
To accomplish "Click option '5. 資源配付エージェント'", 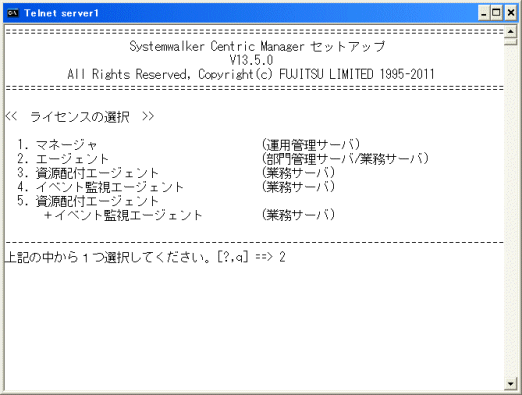I will click(88, 201).
